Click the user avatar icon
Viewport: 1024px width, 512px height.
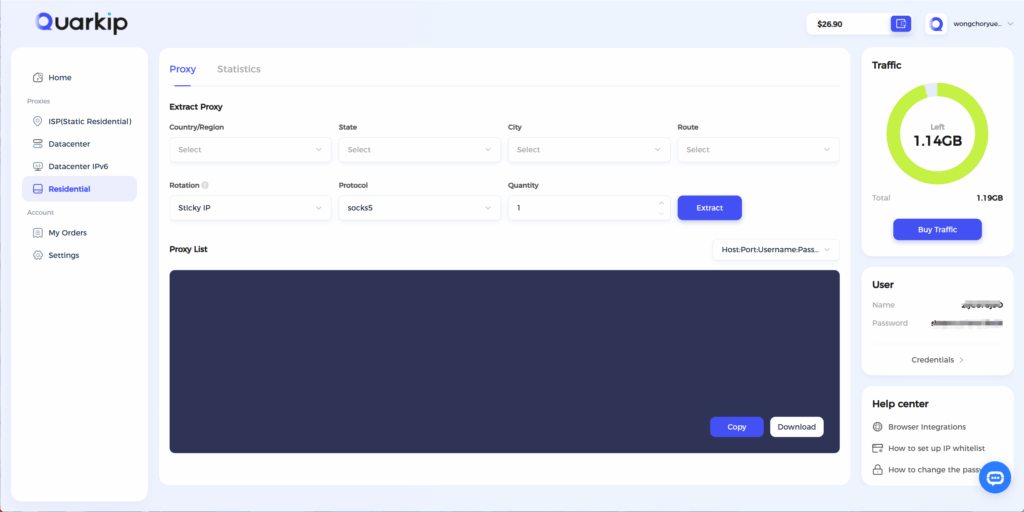tap(936, 24)
